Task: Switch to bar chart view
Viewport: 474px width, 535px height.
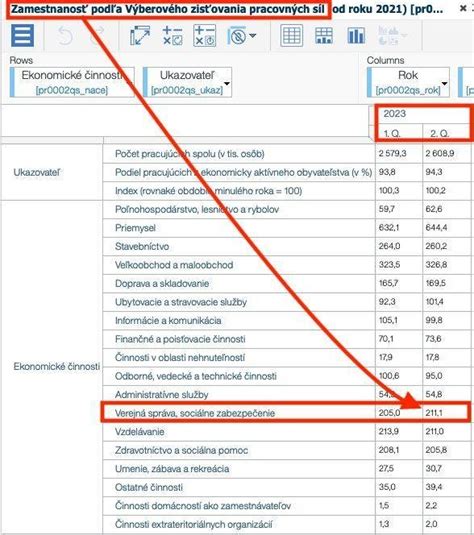Action: [356, 35]
